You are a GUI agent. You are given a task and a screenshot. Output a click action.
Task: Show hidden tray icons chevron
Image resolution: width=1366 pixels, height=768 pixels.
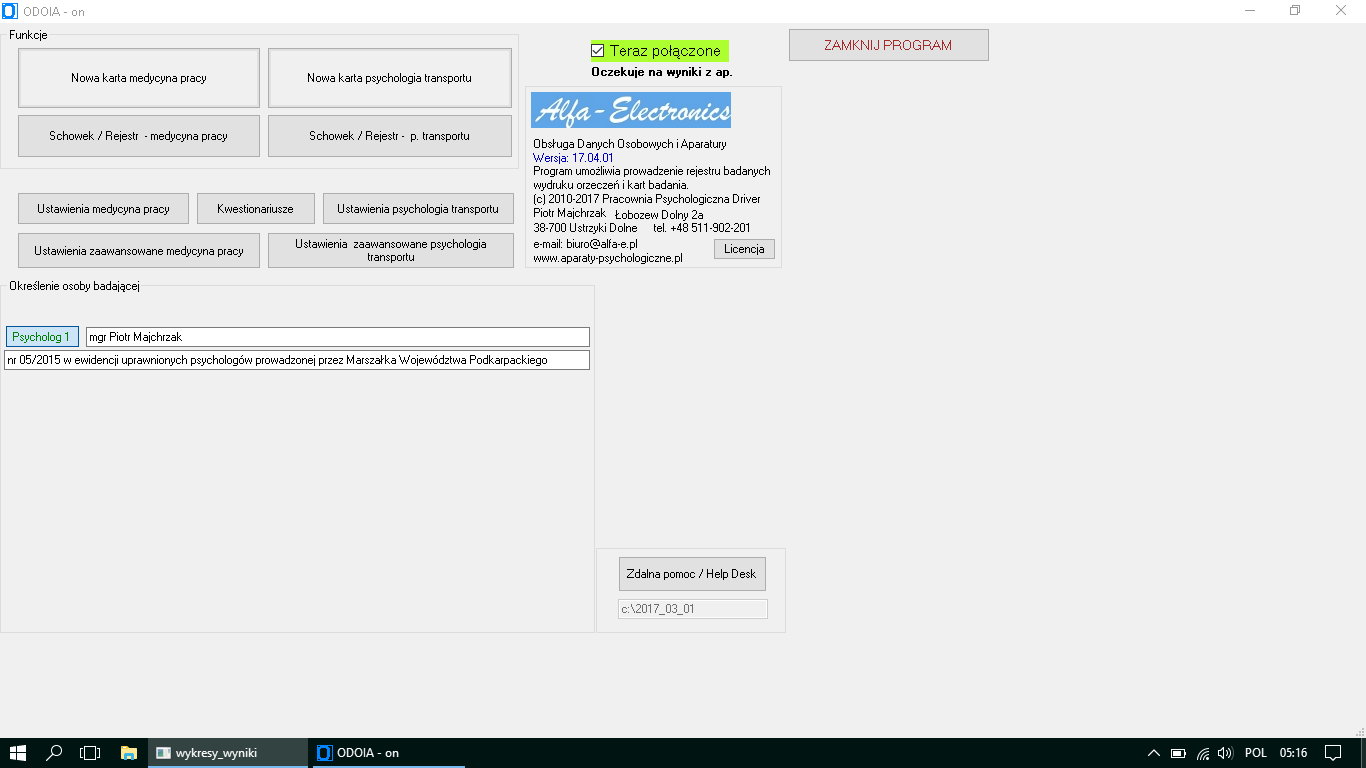click(1153, 753)
